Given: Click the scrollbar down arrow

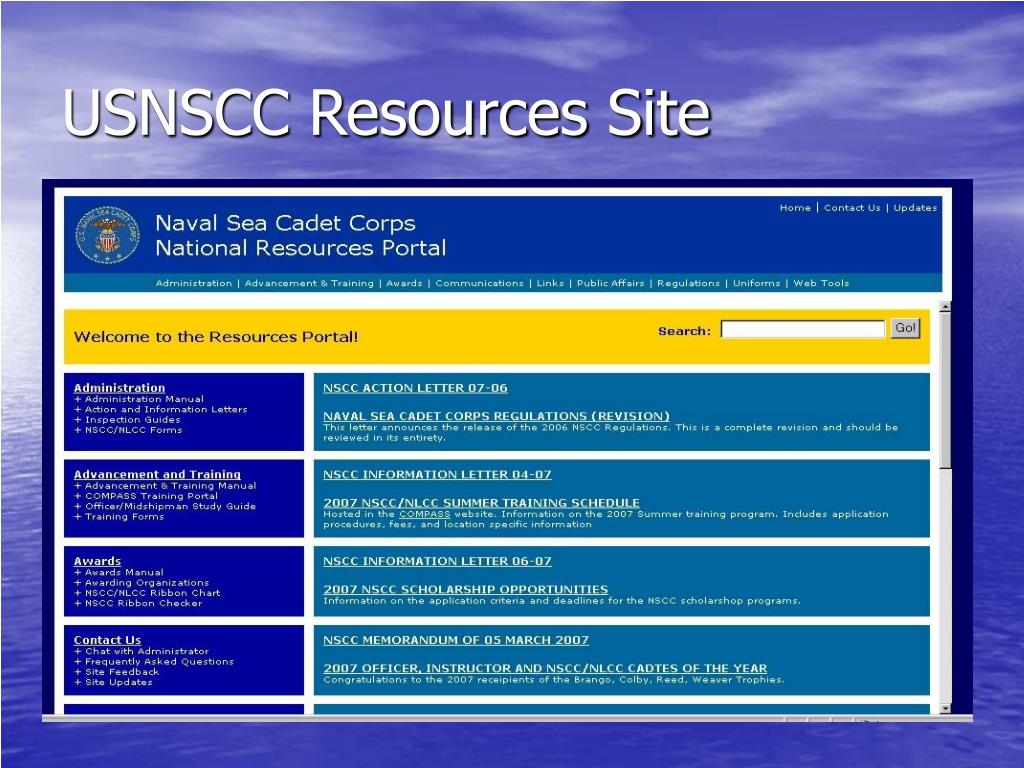Looking at the screenshot, I should tap(945, 709).
